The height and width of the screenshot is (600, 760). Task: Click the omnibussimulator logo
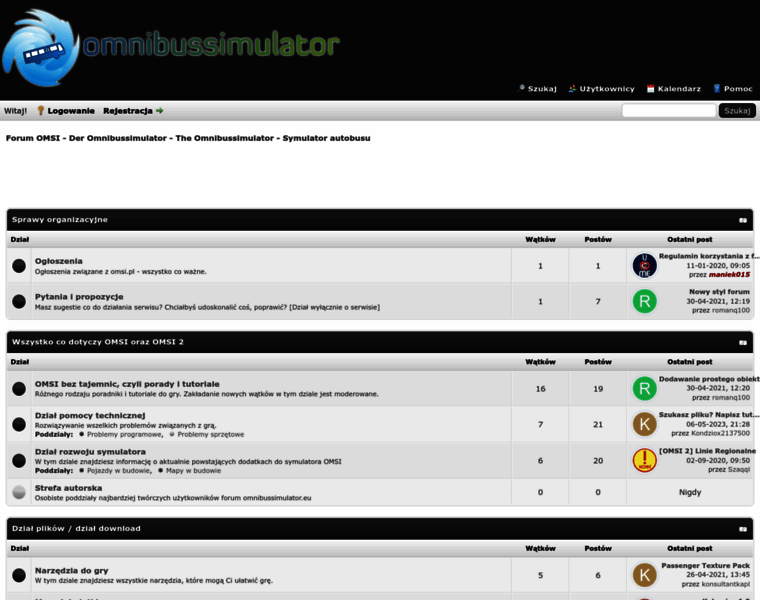tap(171, 47)
